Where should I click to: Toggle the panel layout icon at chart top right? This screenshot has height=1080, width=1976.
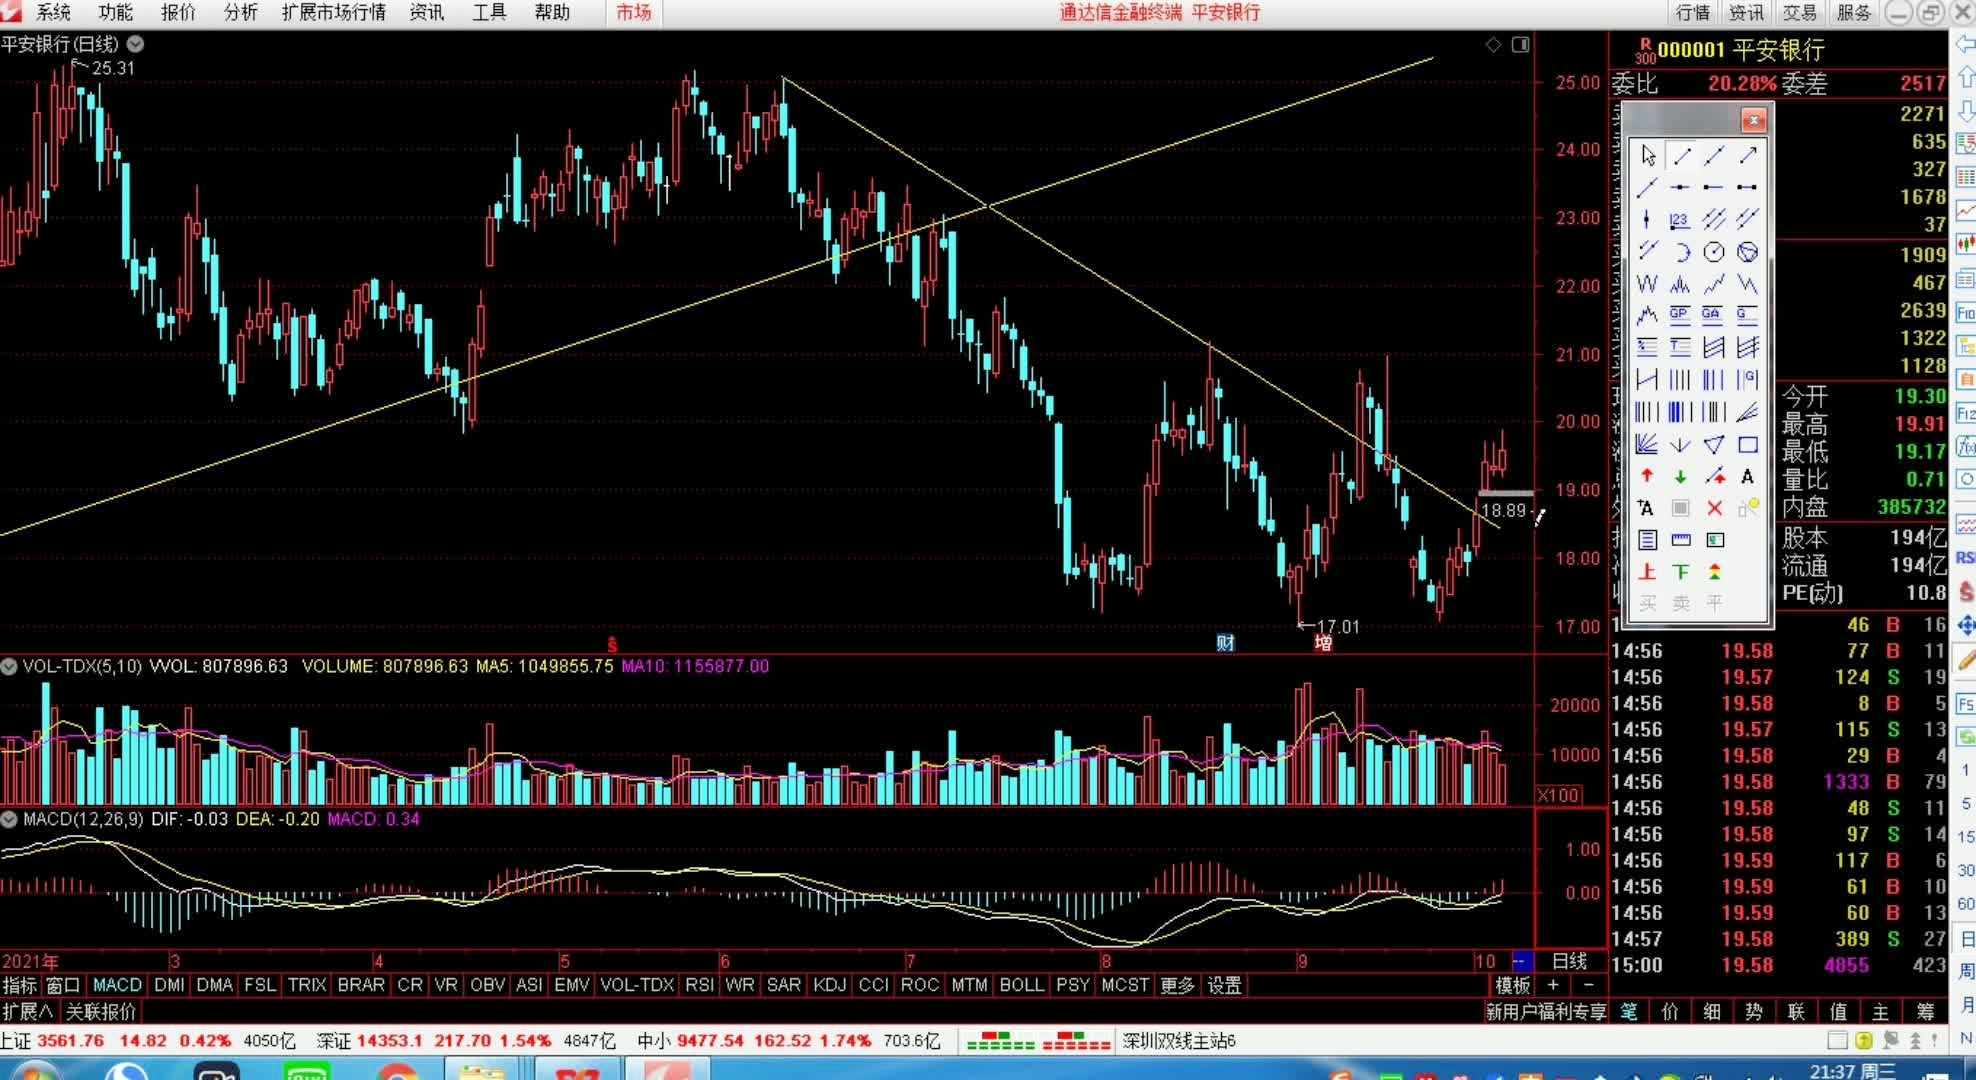(x=1520, y=44)
